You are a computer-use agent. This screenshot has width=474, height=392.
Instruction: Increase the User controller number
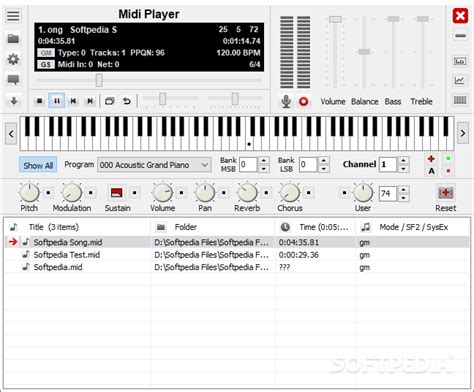point(404,190)
